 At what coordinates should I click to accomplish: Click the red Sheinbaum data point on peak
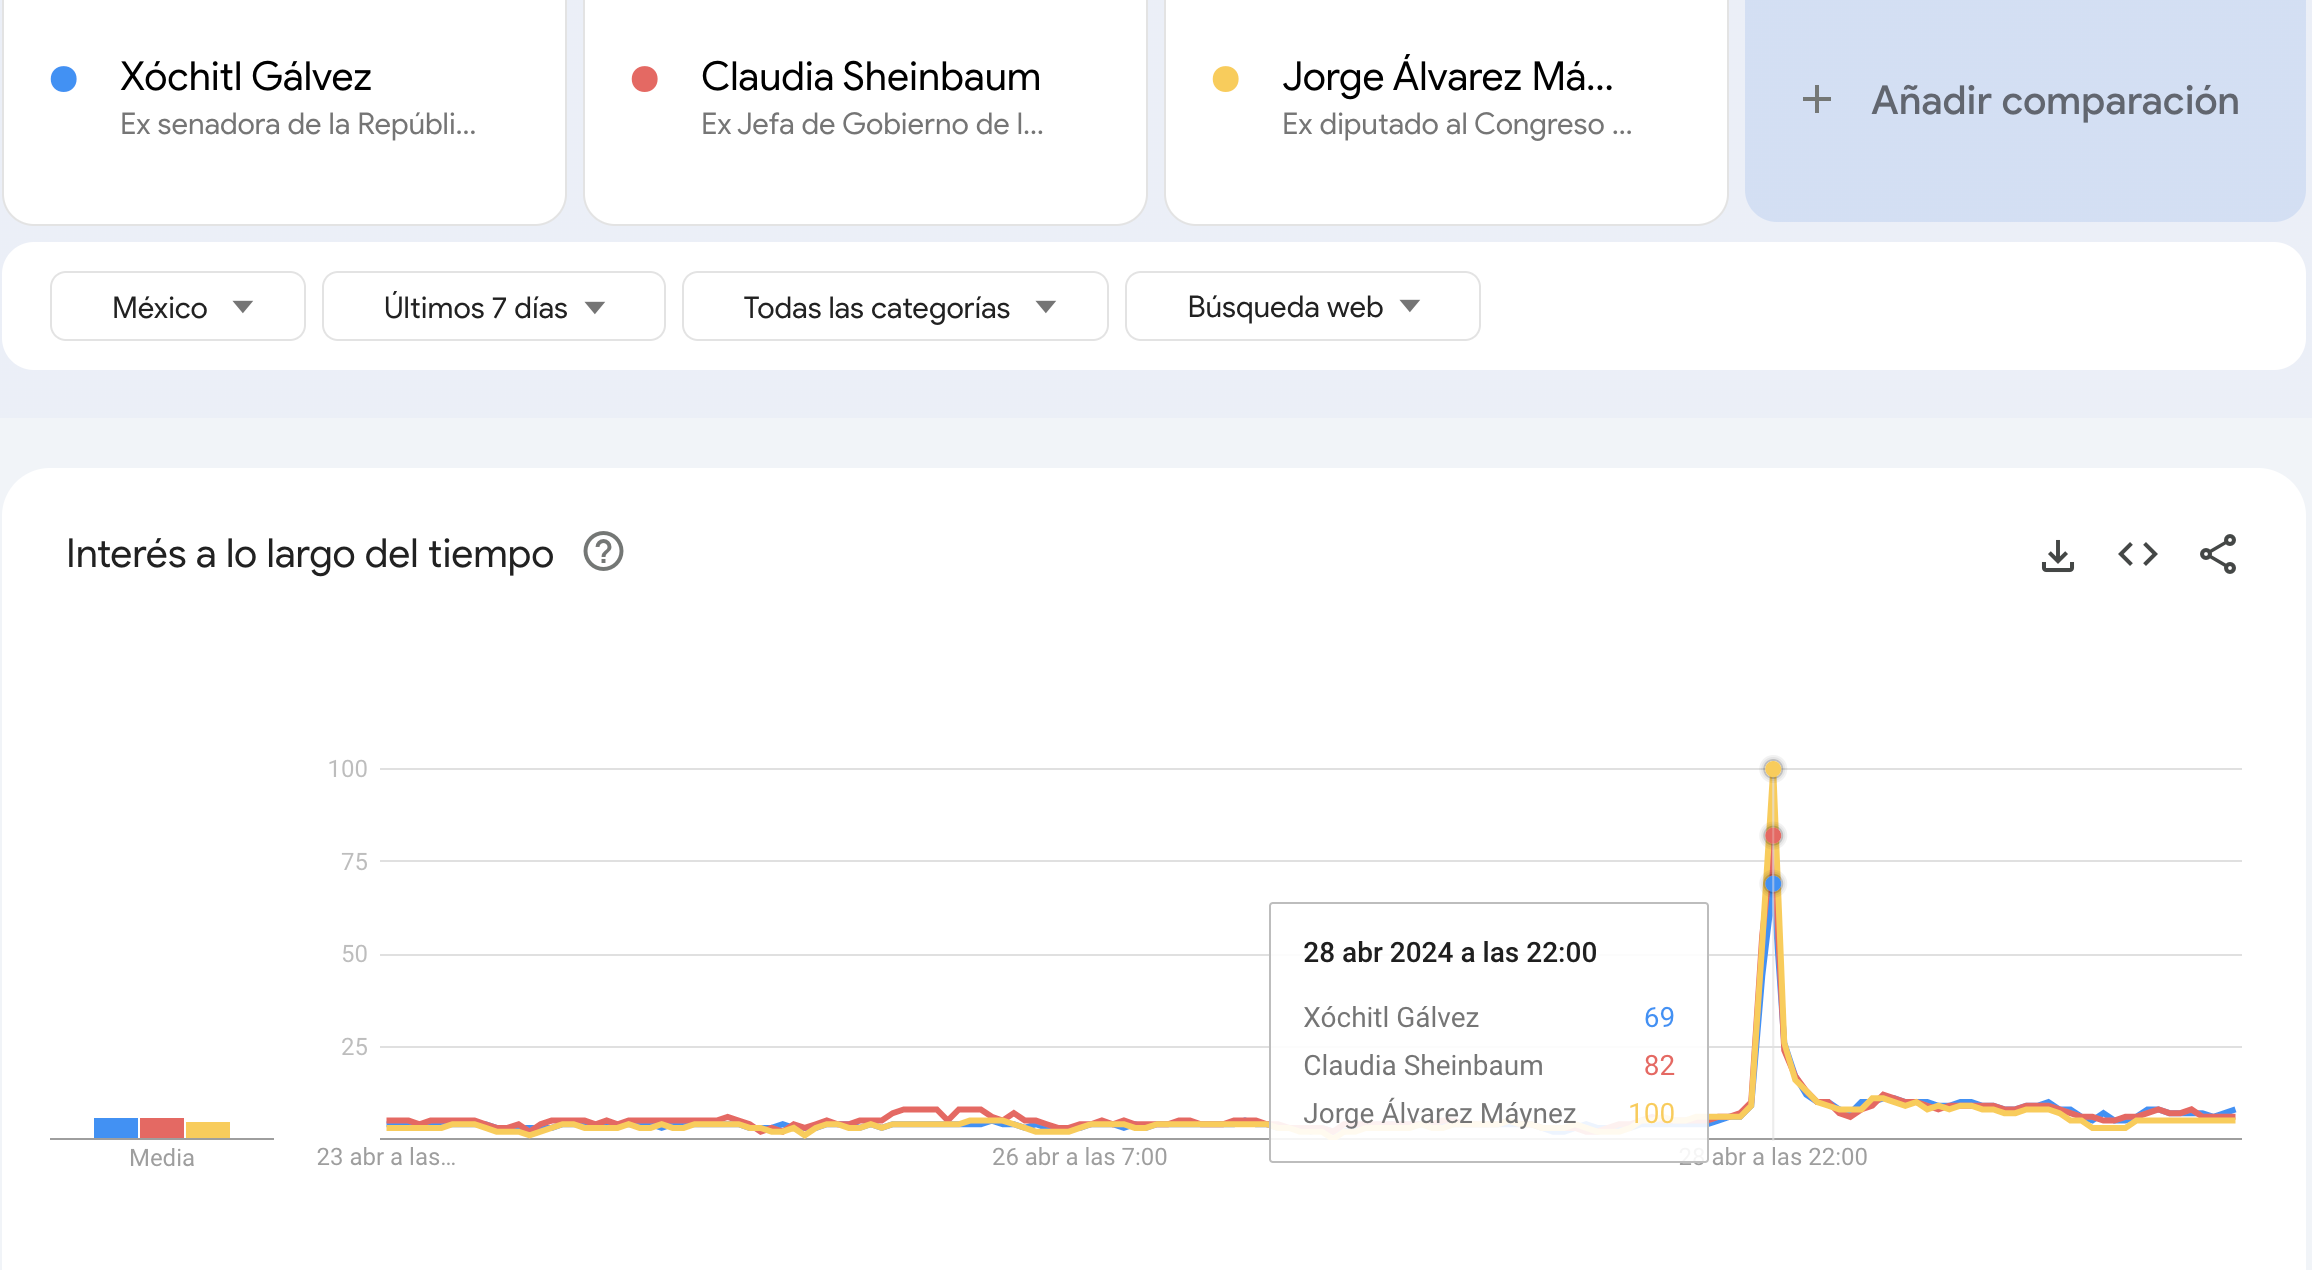[x=1773, y=835]
